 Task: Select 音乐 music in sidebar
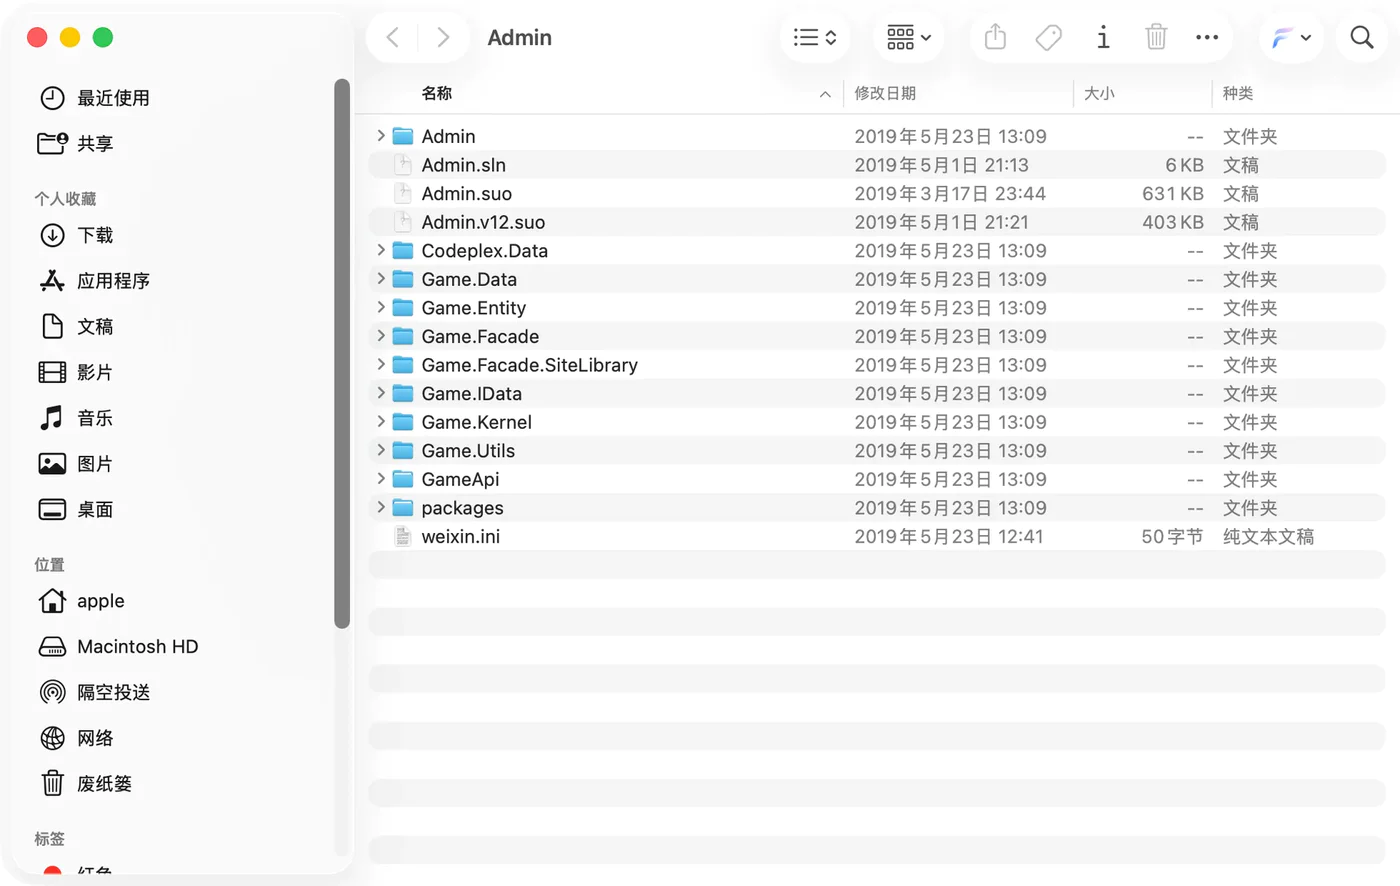75,418
